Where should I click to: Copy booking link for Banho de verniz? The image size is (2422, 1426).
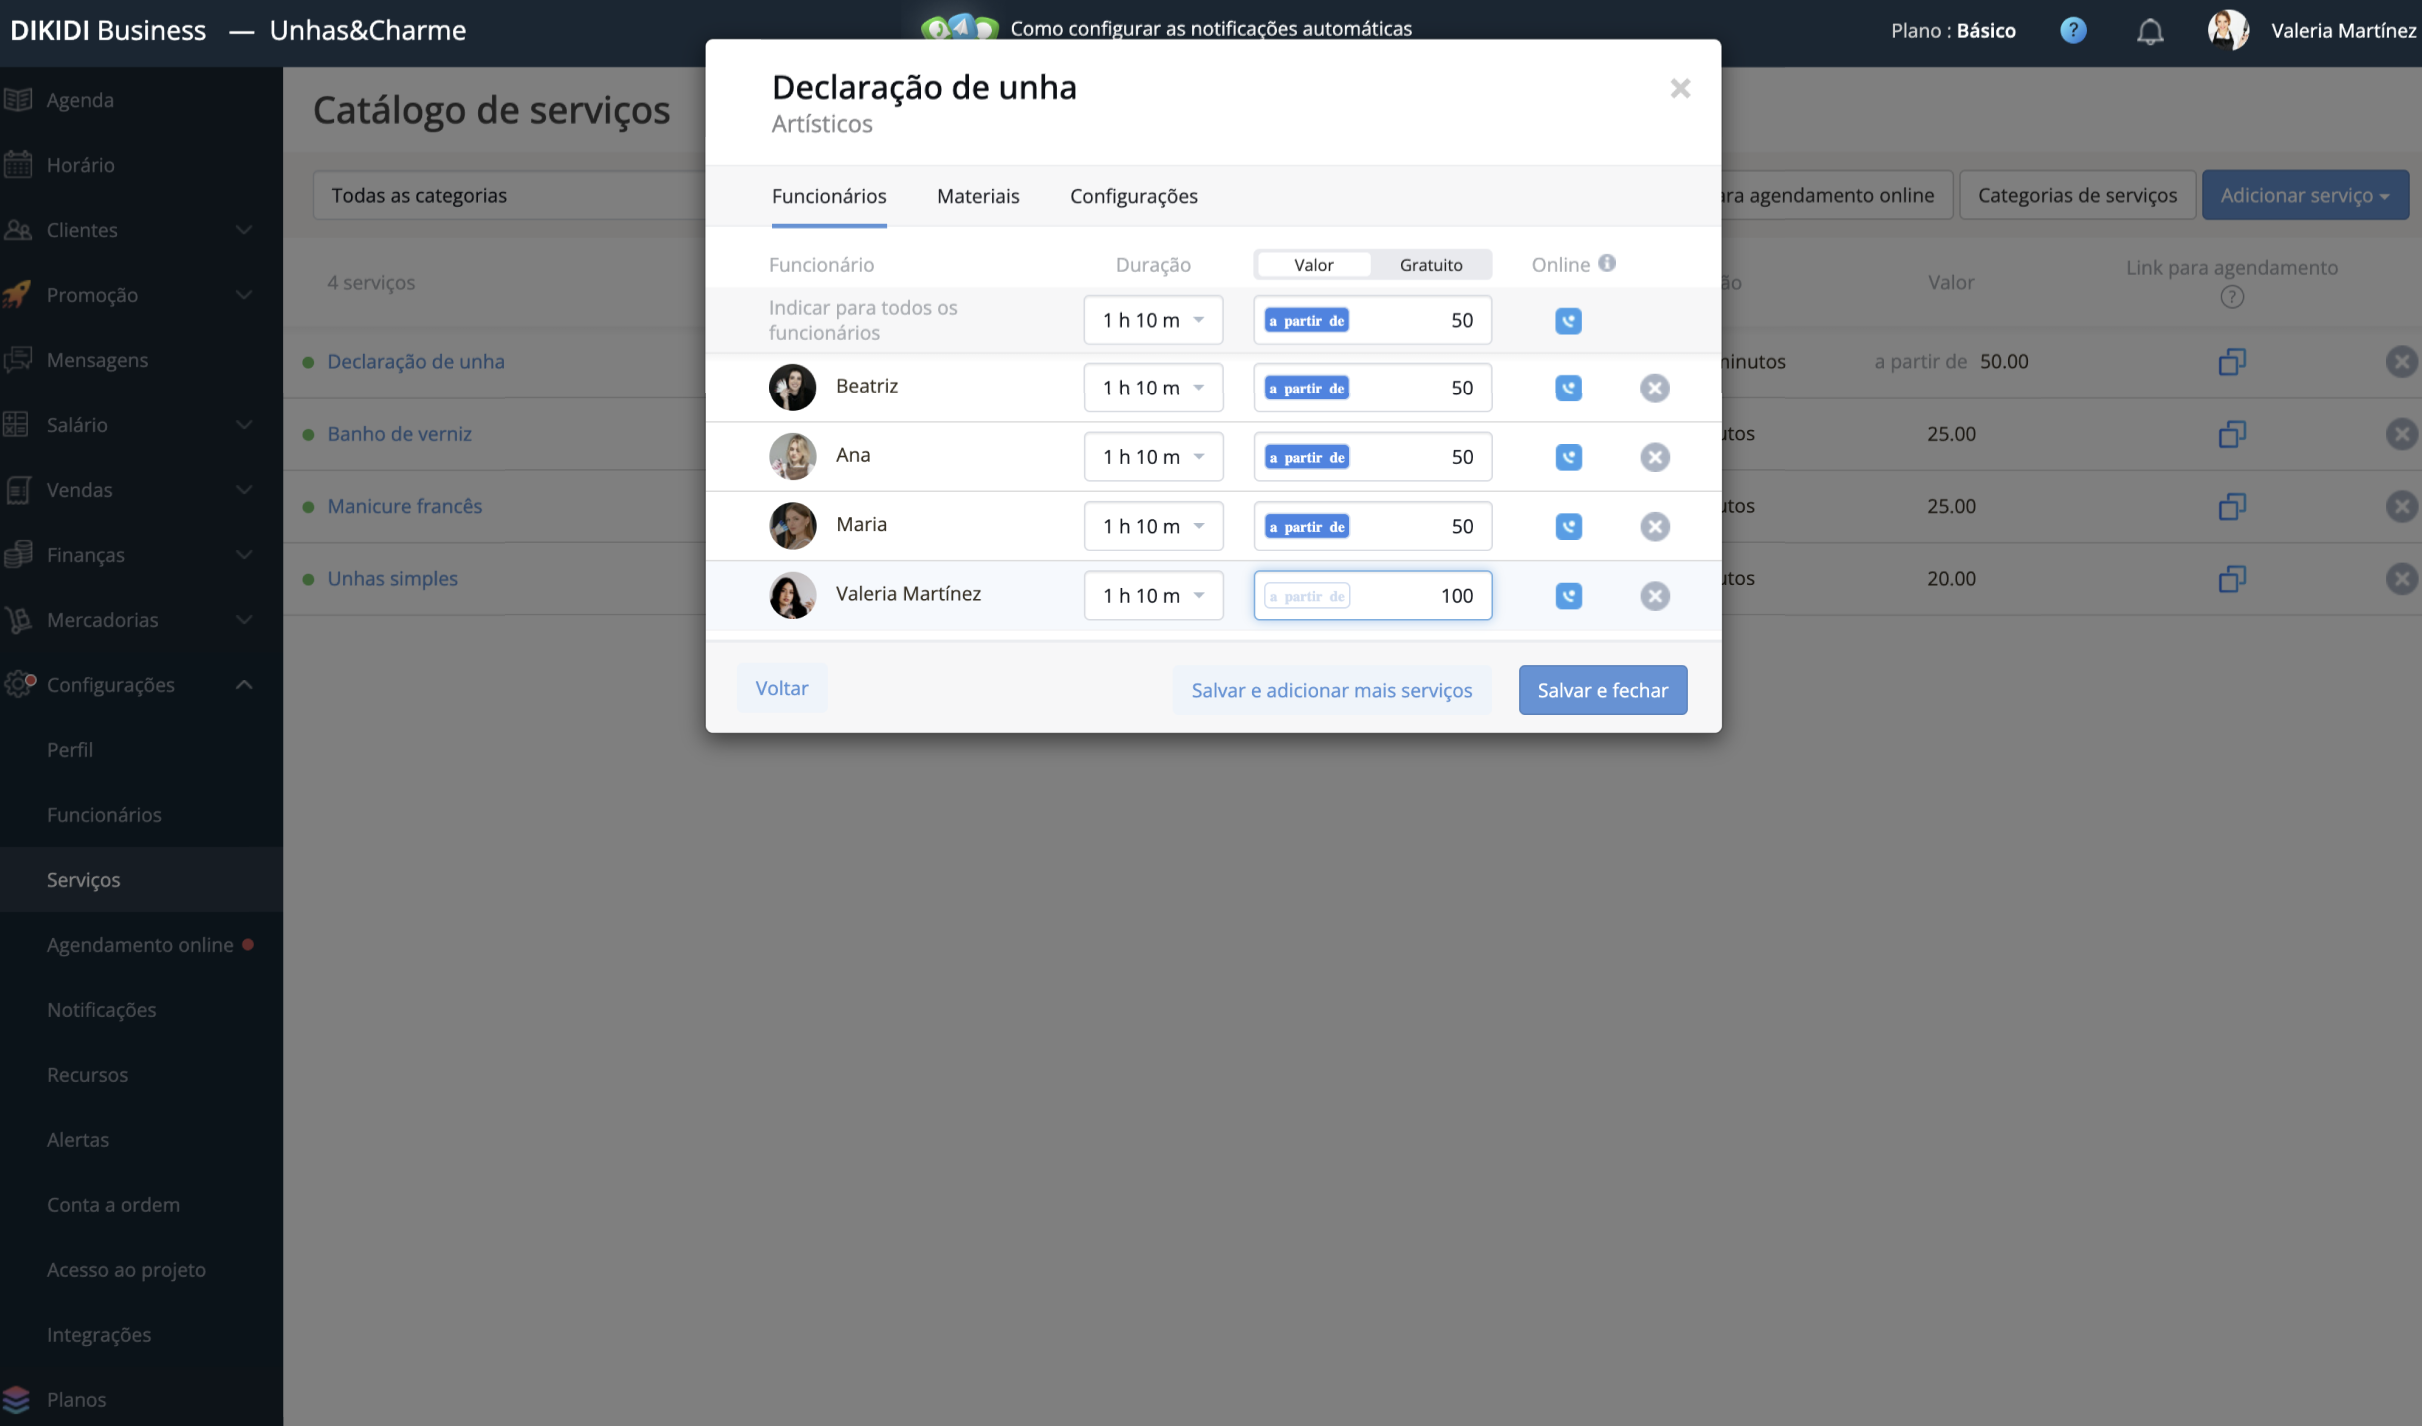2231,434
